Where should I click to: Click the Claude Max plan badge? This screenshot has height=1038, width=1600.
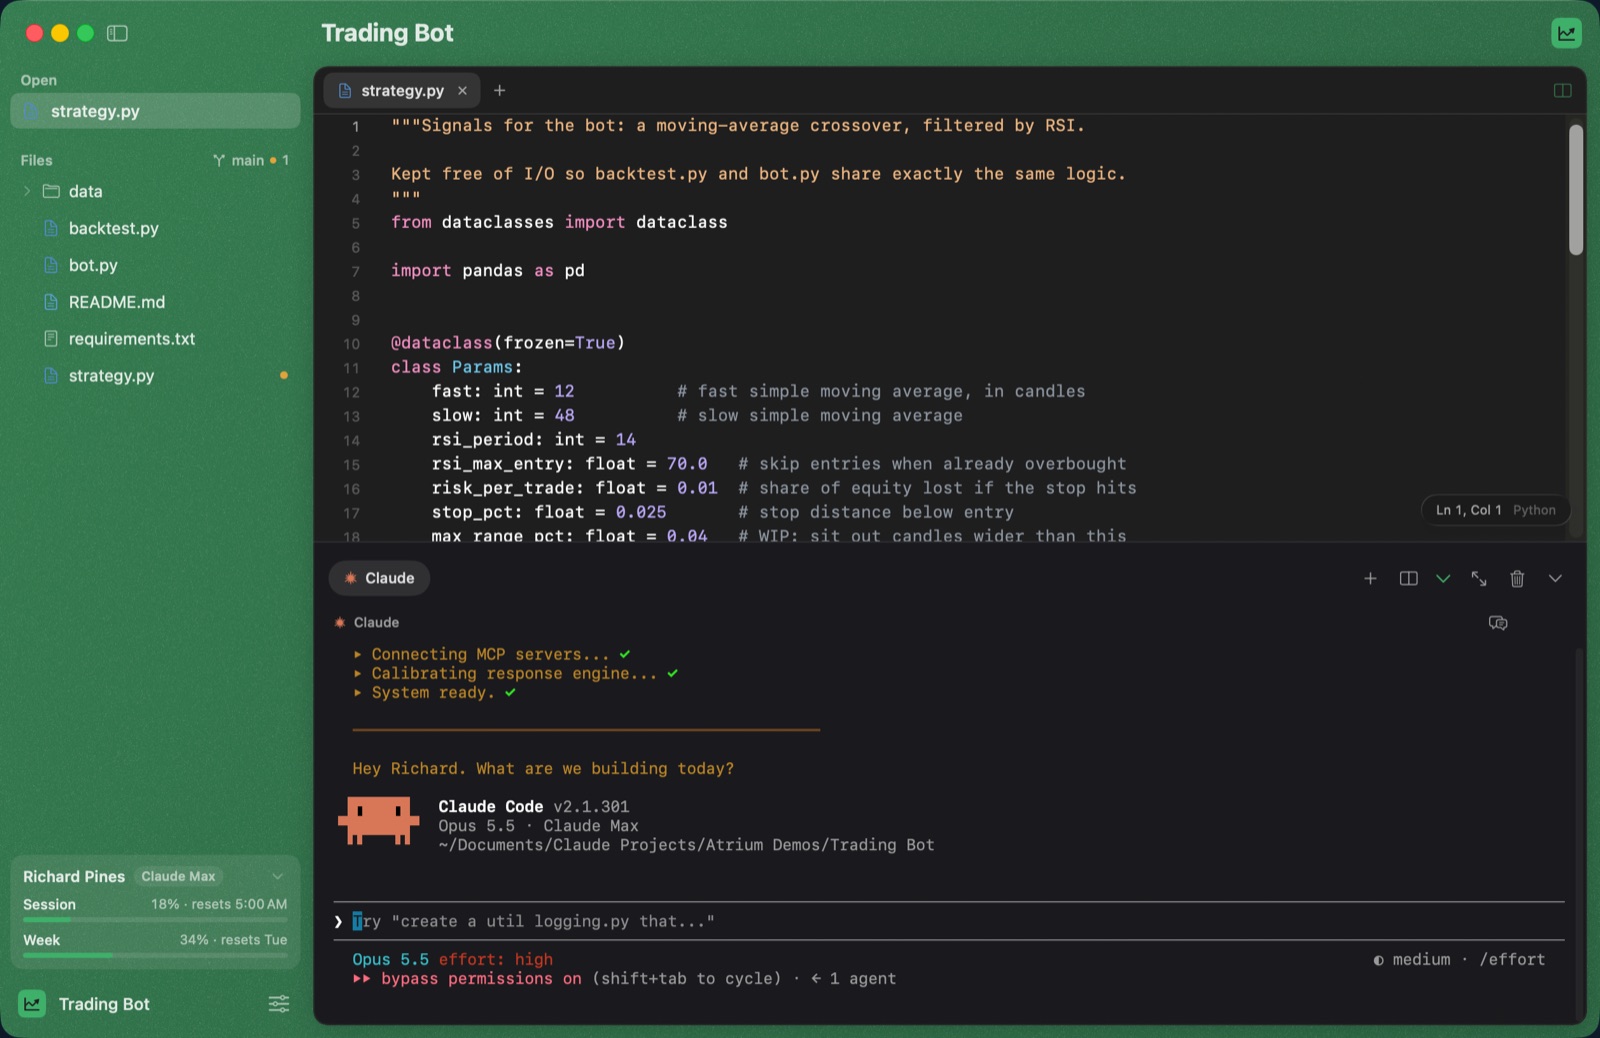tap(178, 876)
